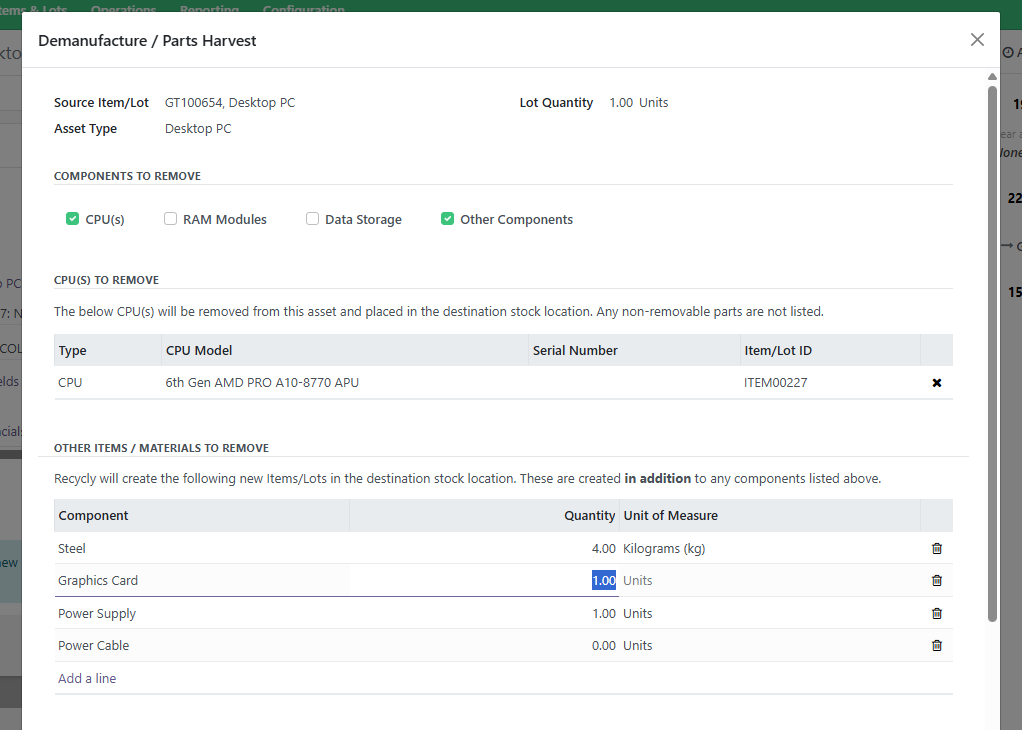This screenshot has height=730, width=1022.
Task: Select the Power Supply component cell
Action: pos(200,613)
